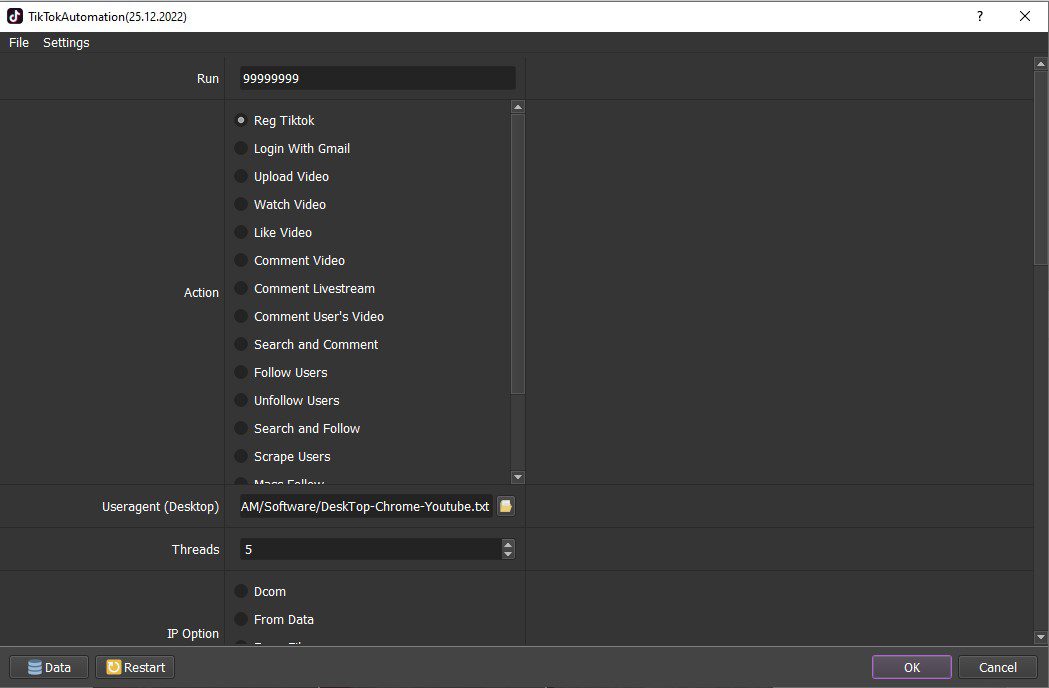Click the Data button with database icon
Image resolution: width=1049 pixels, height=688 pixels.
[49, 667]
